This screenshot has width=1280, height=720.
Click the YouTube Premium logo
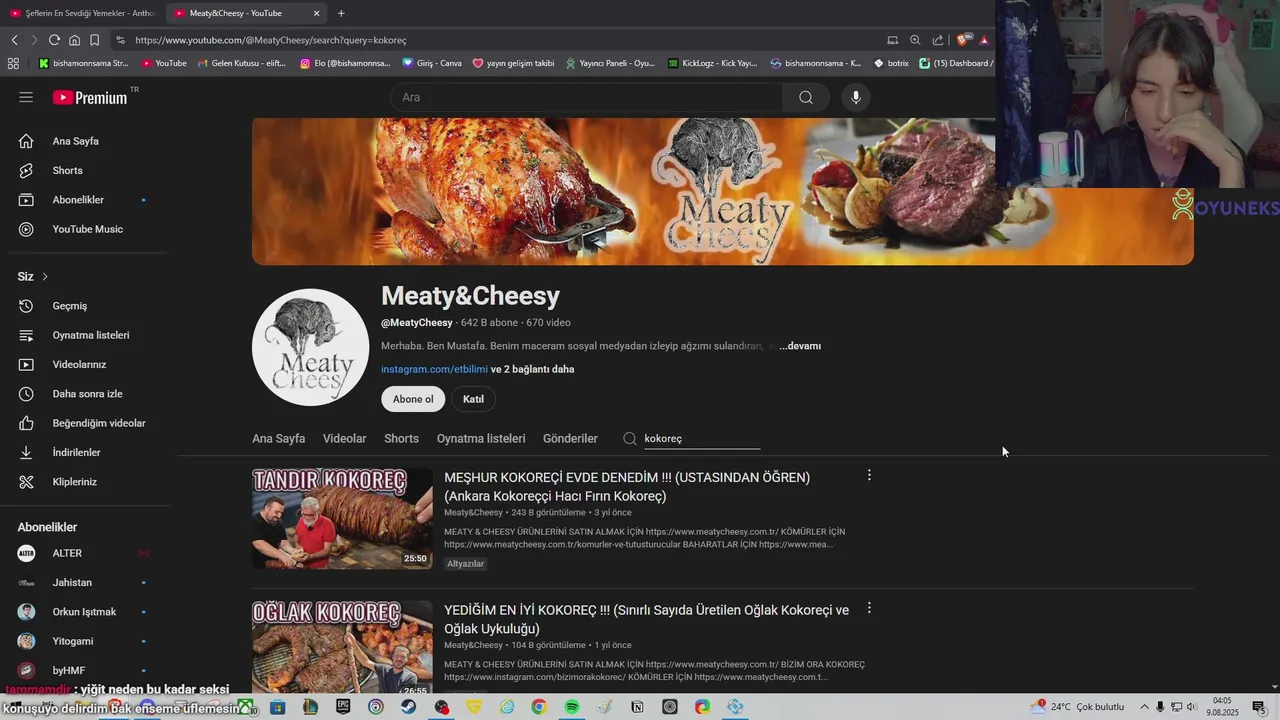(91, 97)
